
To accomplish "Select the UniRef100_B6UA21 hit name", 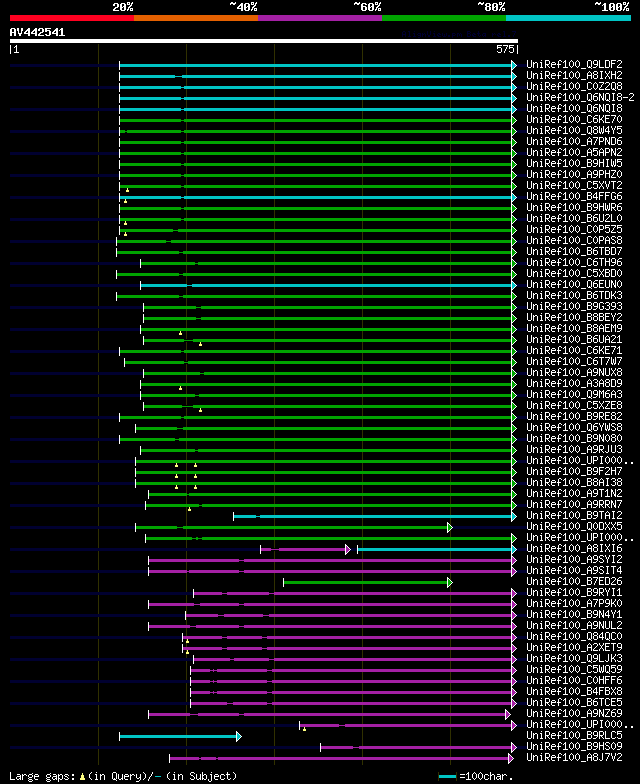I will 574,340.
